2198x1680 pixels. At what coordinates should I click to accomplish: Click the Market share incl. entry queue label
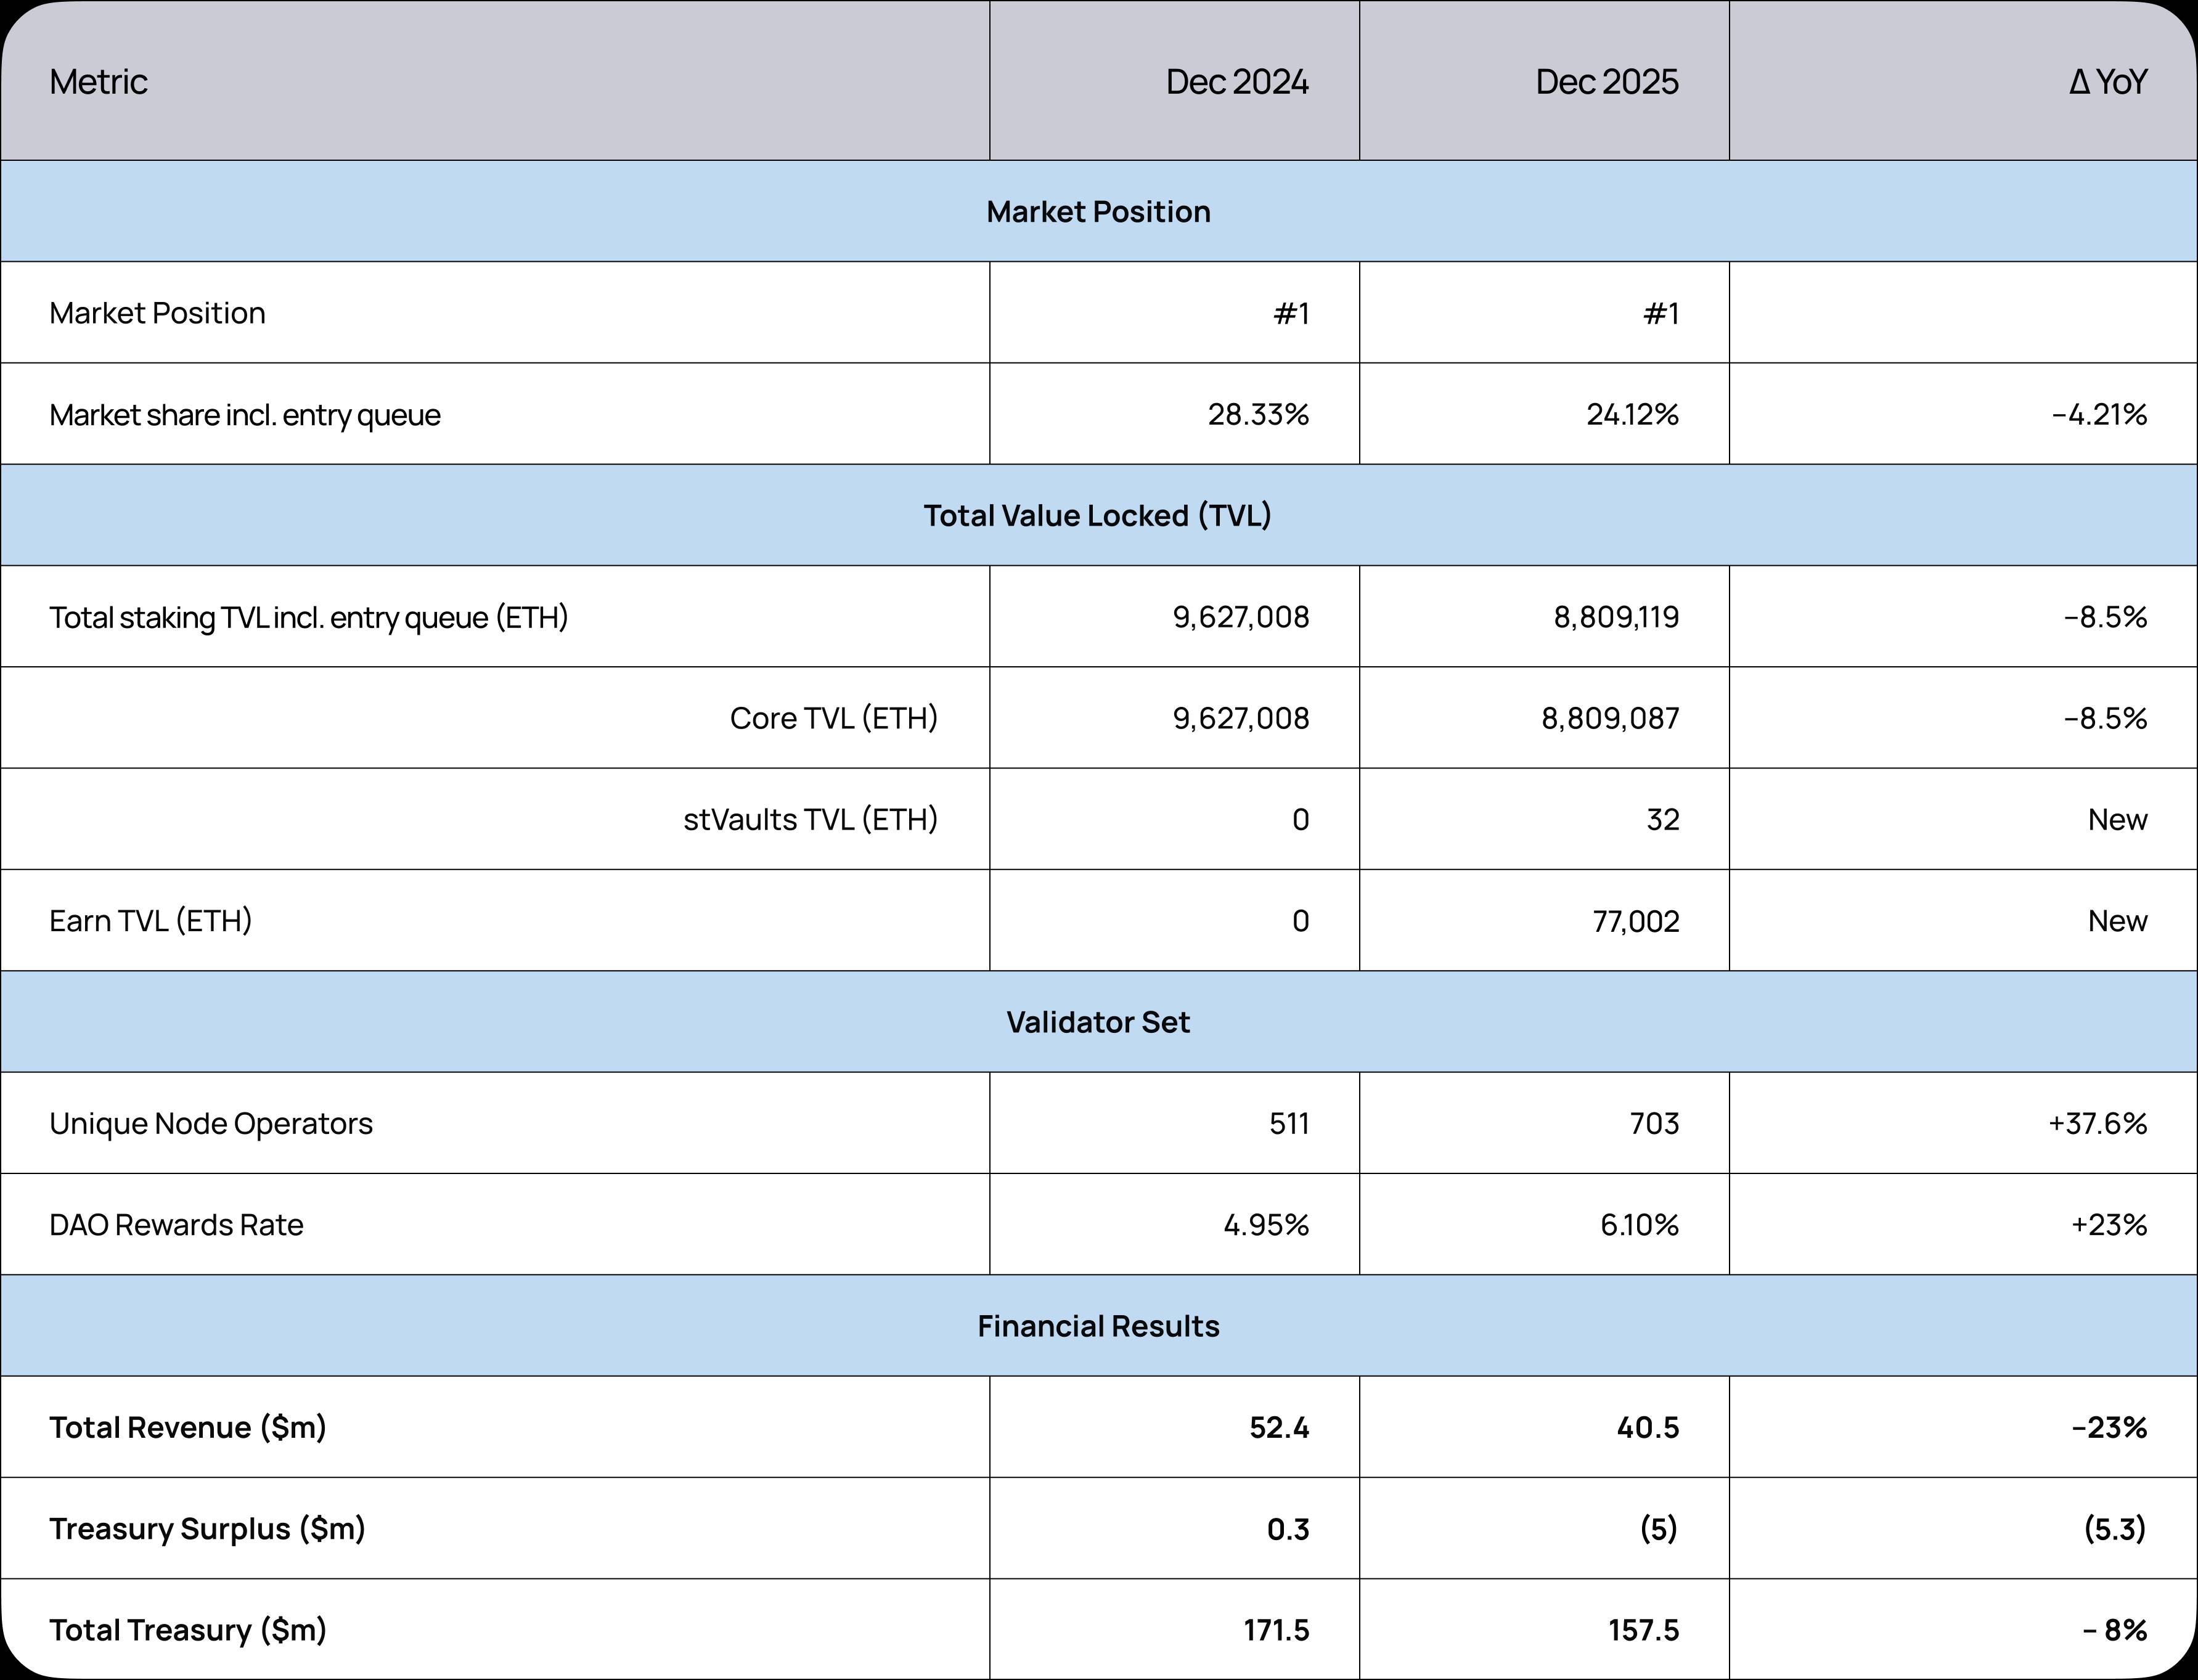(245, 415)
